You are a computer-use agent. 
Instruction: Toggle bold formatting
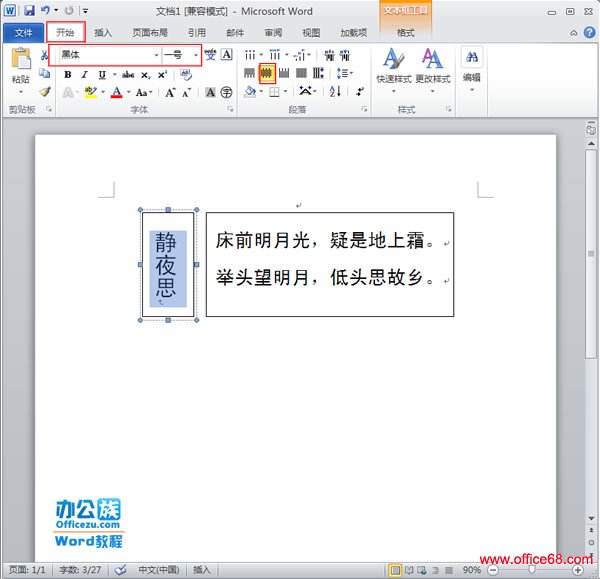pyautogui.click(x=68, y=75)
